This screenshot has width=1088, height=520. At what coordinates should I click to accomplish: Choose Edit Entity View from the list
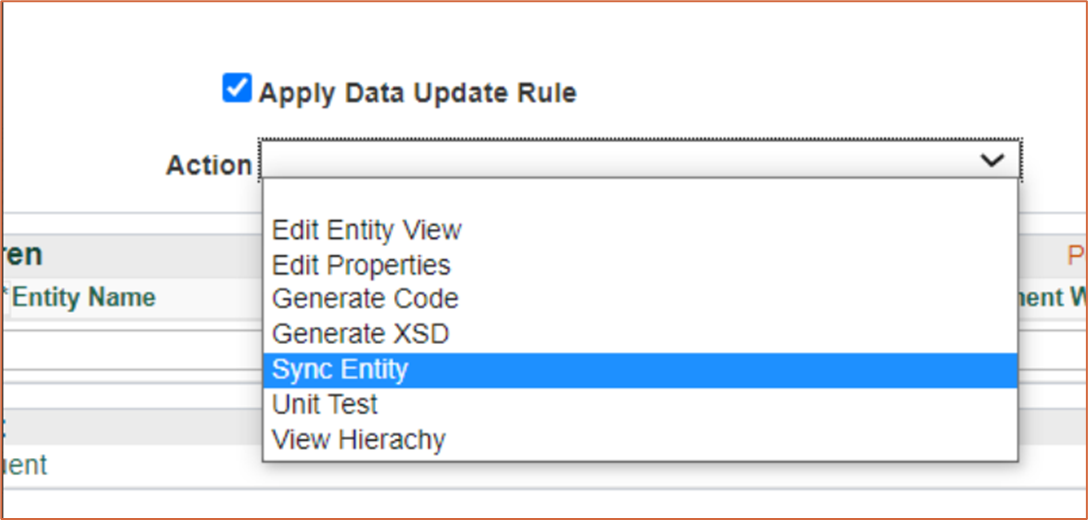(367, 230)
